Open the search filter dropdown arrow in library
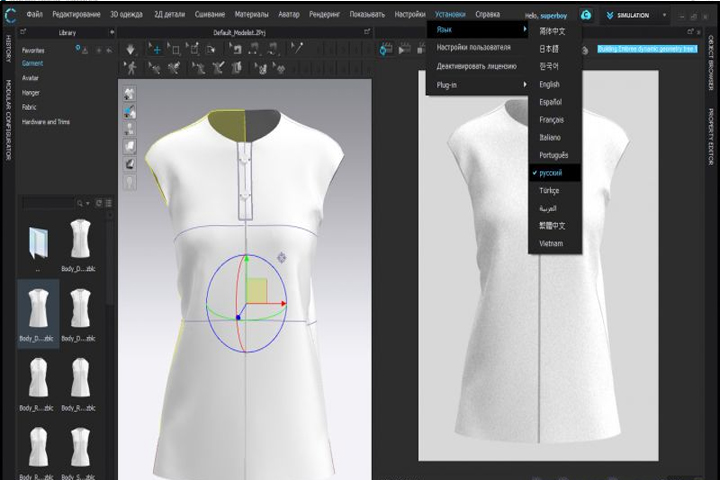This screenshot has width=720, height=480. tap(88, 203)
